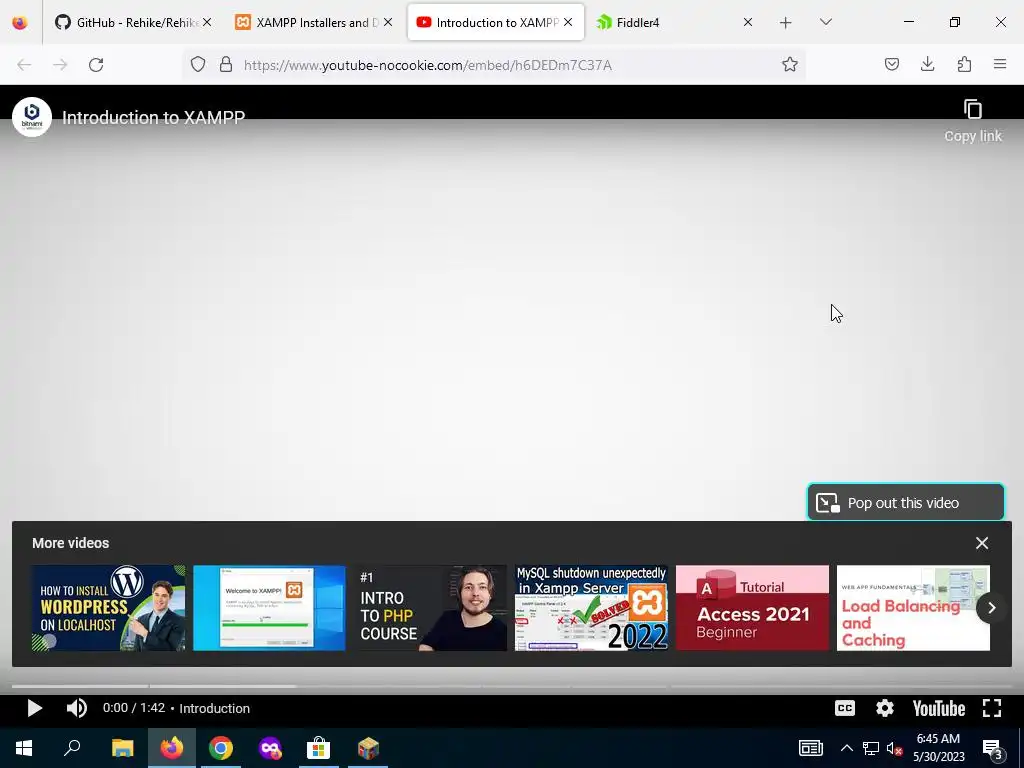Click the Introduction chapter label
The height and width of the screenshot is (768, 1024).
pos(214,708)
